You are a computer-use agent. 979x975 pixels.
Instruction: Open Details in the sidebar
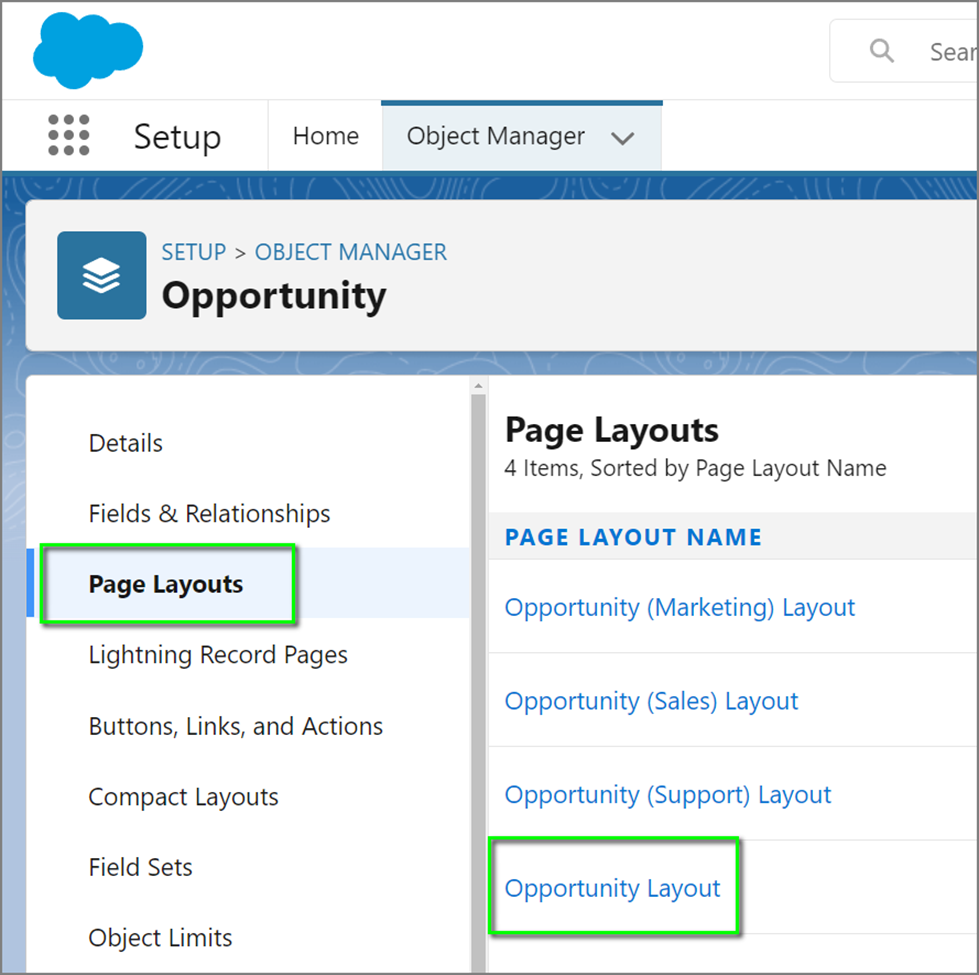point(125,443)
